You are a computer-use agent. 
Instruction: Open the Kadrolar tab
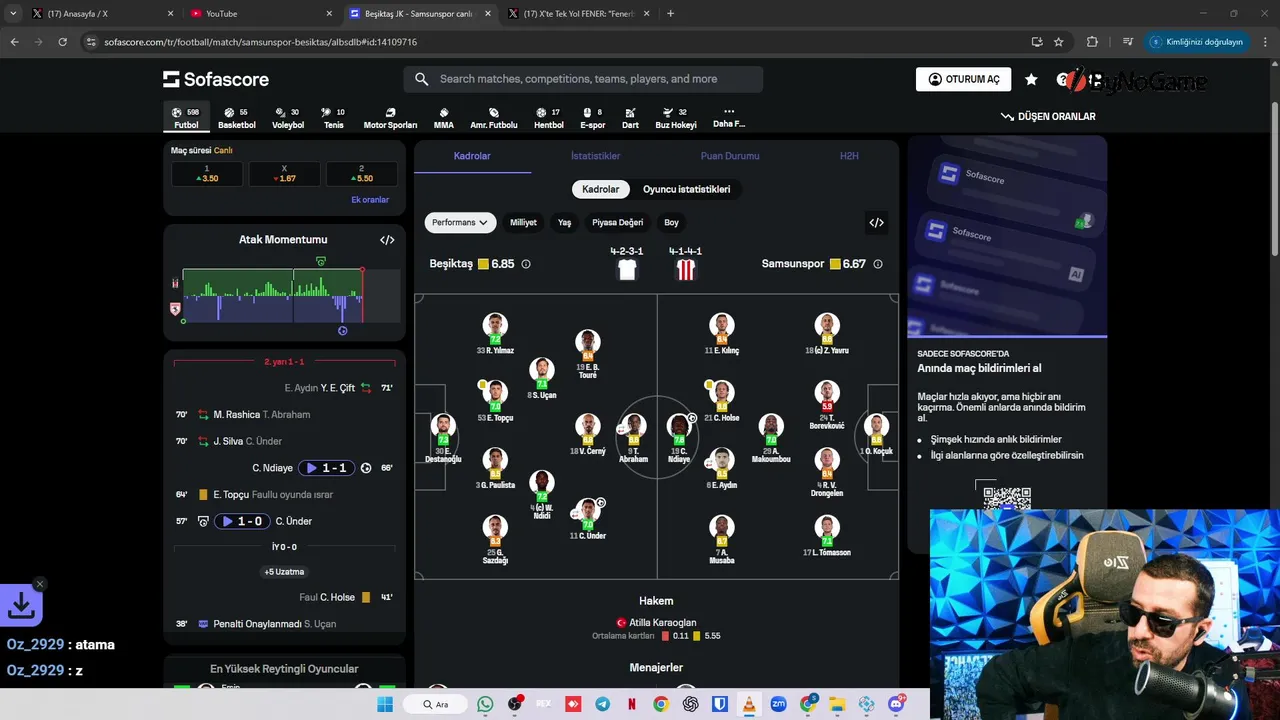tap(472, 156)
